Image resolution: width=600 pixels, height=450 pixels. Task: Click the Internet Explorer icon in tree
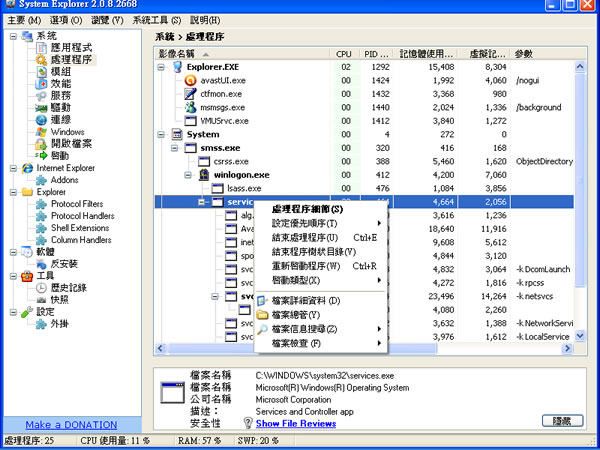click(27, 168)
